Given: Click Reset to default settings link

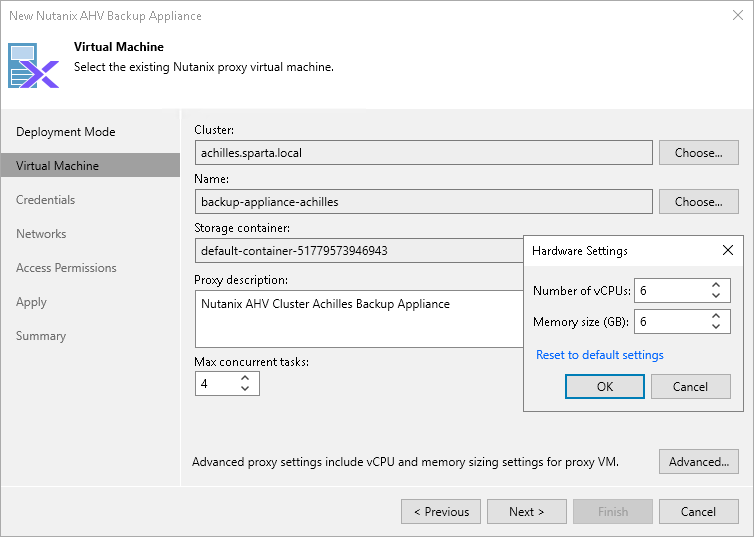Looking at the screenshot, I should click(600, 355).
